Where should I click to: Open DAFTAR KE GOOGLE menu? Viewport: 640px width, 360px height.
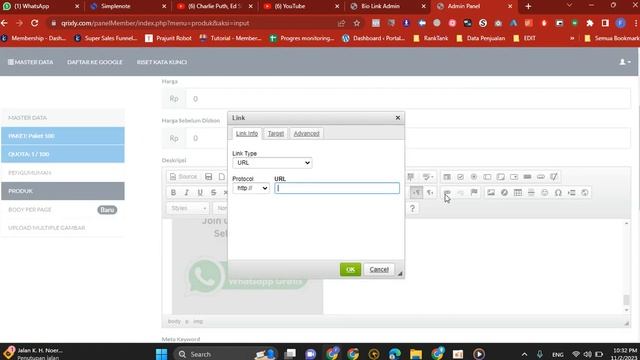(x=95, y=62)
